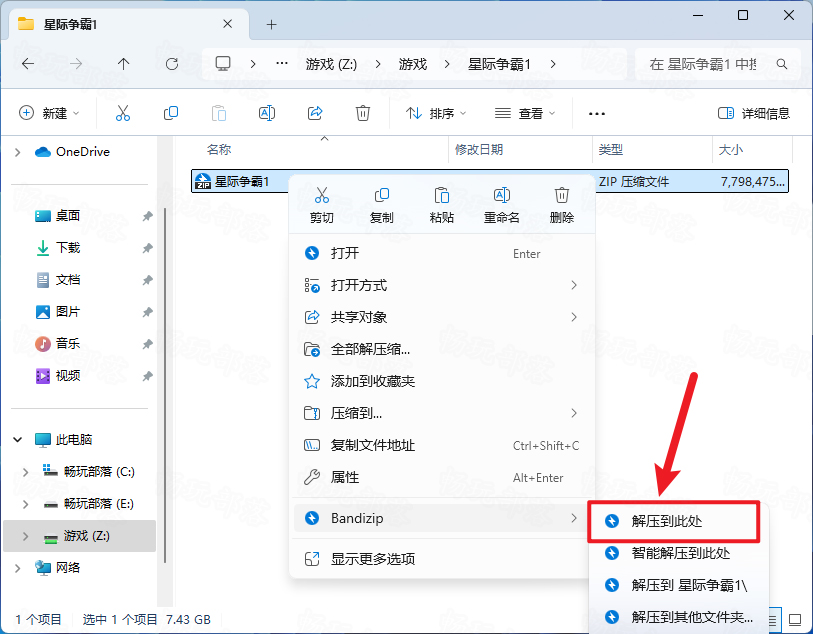Open the 排序 sort dropdown
The width and height of the screenshot is (813, 634).
pos(436,113)
